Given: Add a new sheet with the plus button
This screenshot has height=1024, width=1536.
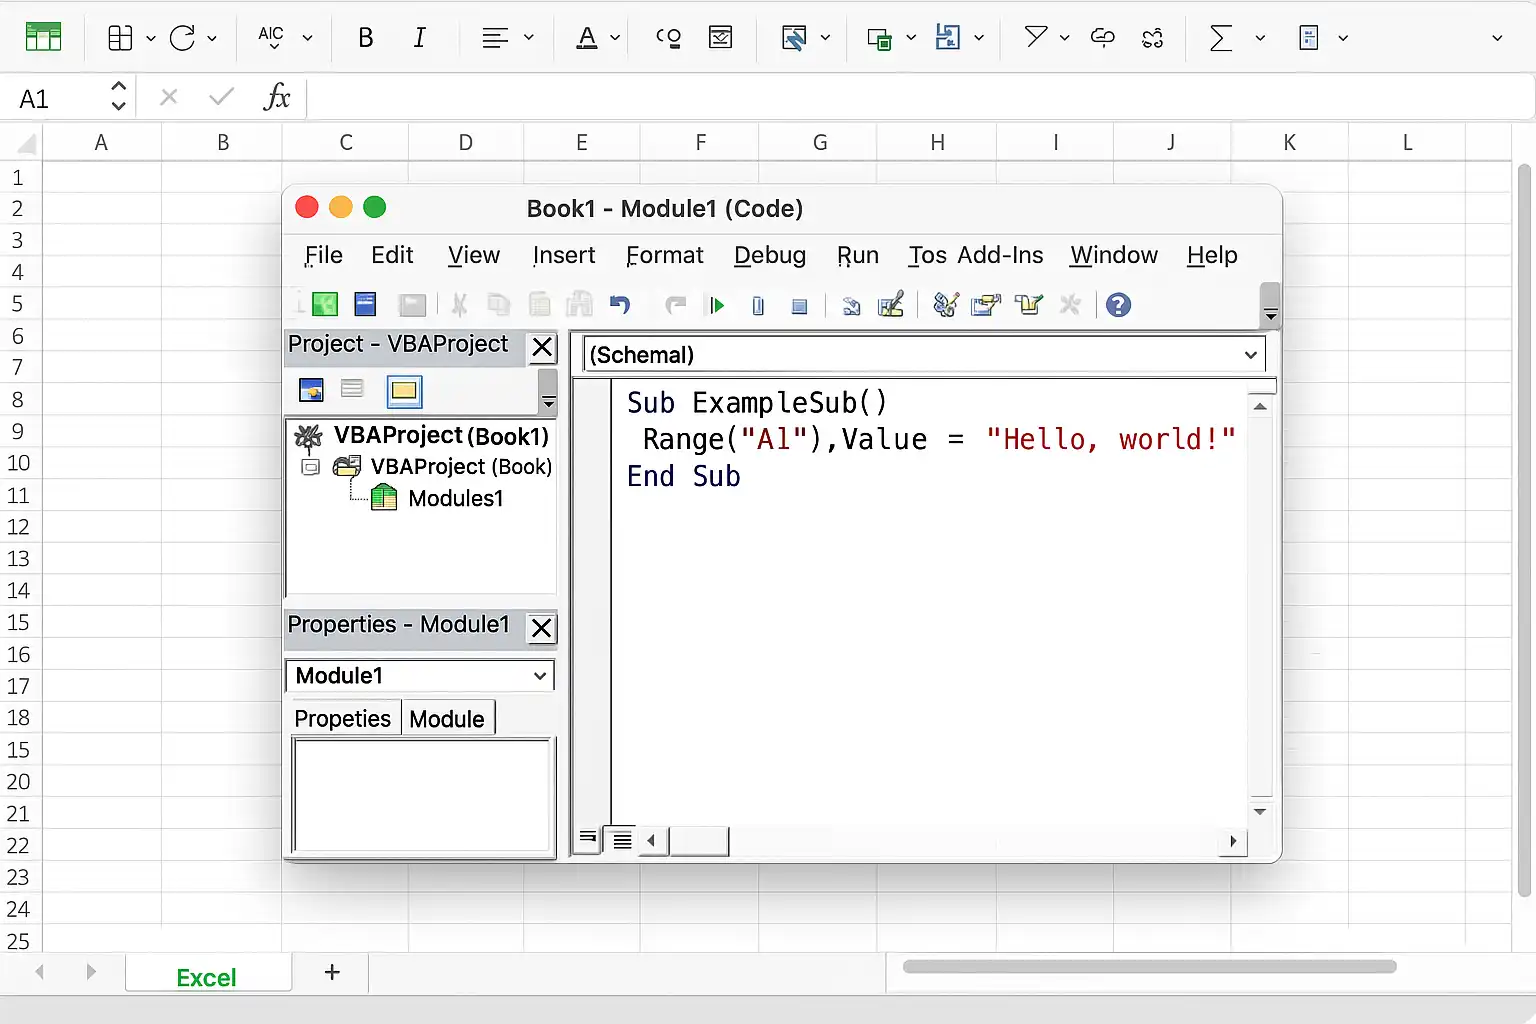Looking at the screenshot, I should tap(332, 972).
